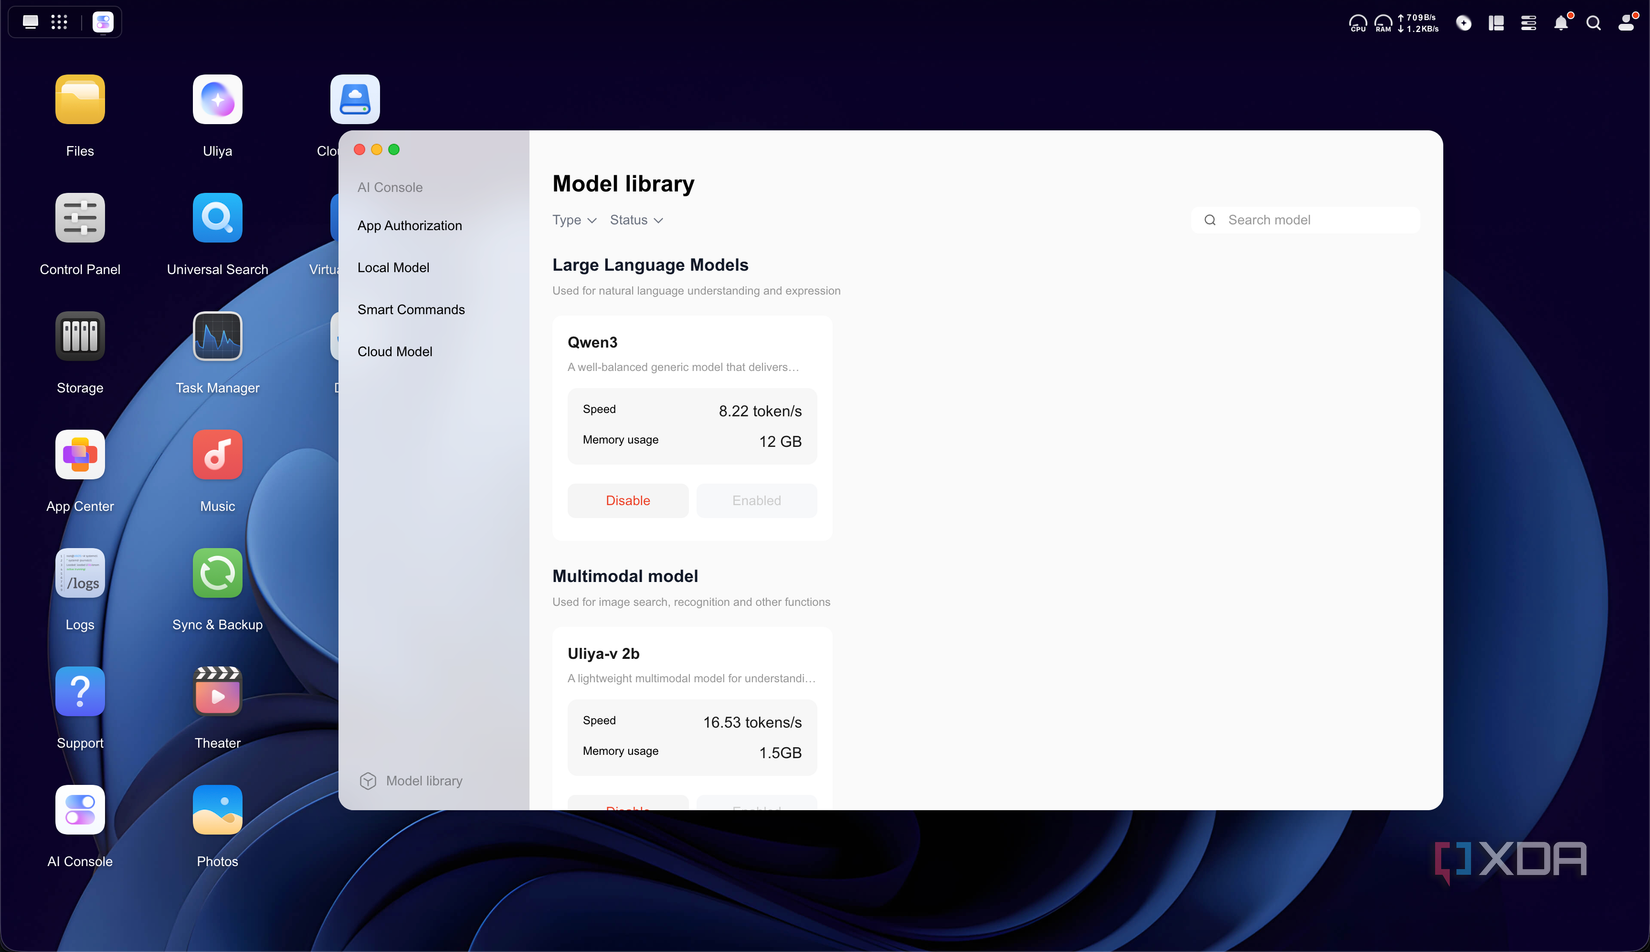Expand the Status filter dropdown
This screenshot has height=952, width=1650.
point(637,220)
